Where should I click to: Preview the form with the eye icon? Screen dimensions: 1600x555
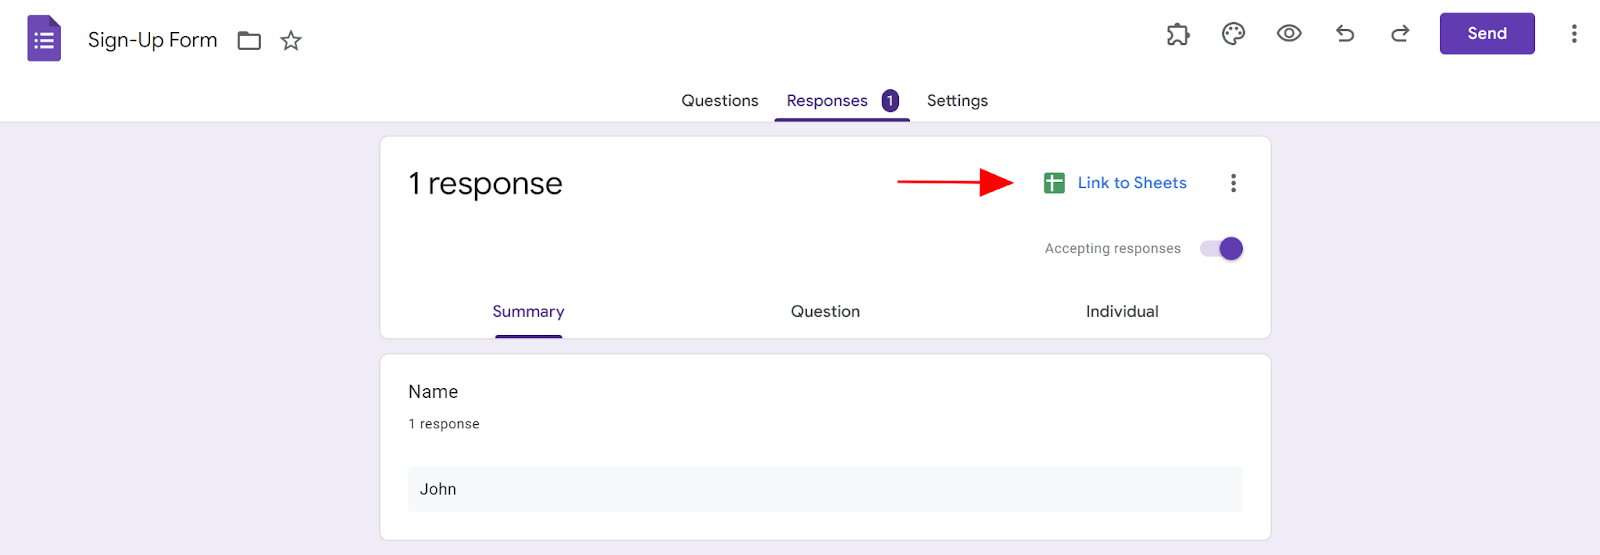click(x=1289, y=34)
